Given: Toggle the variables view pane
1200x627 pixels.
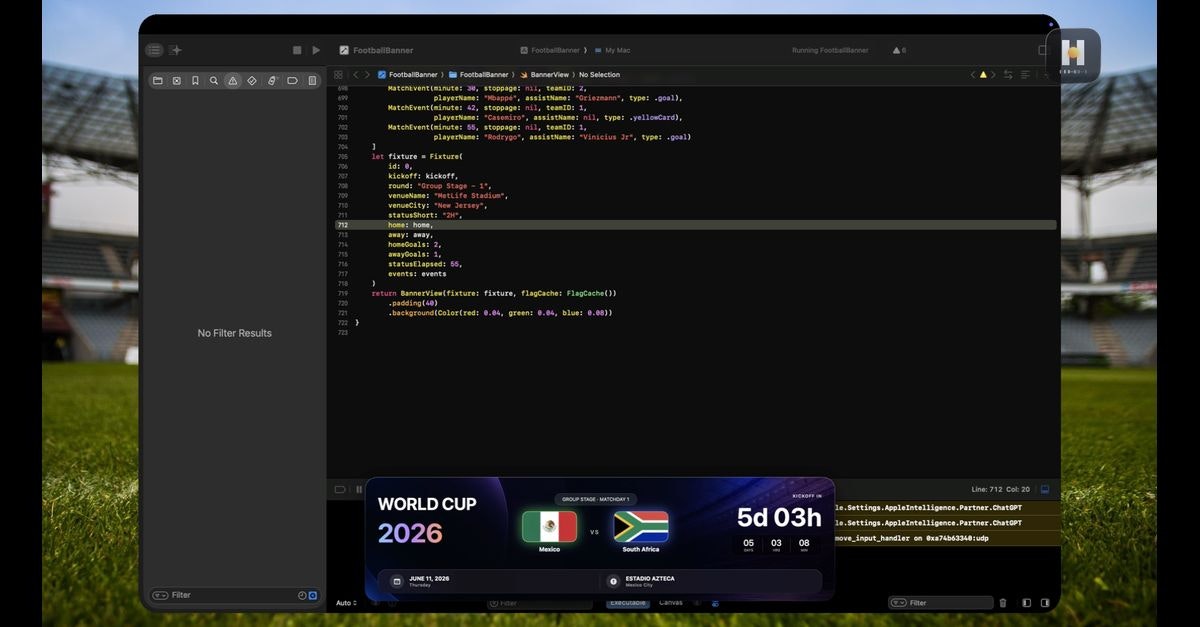Looking at the screenshot, I should (1026, 603).
